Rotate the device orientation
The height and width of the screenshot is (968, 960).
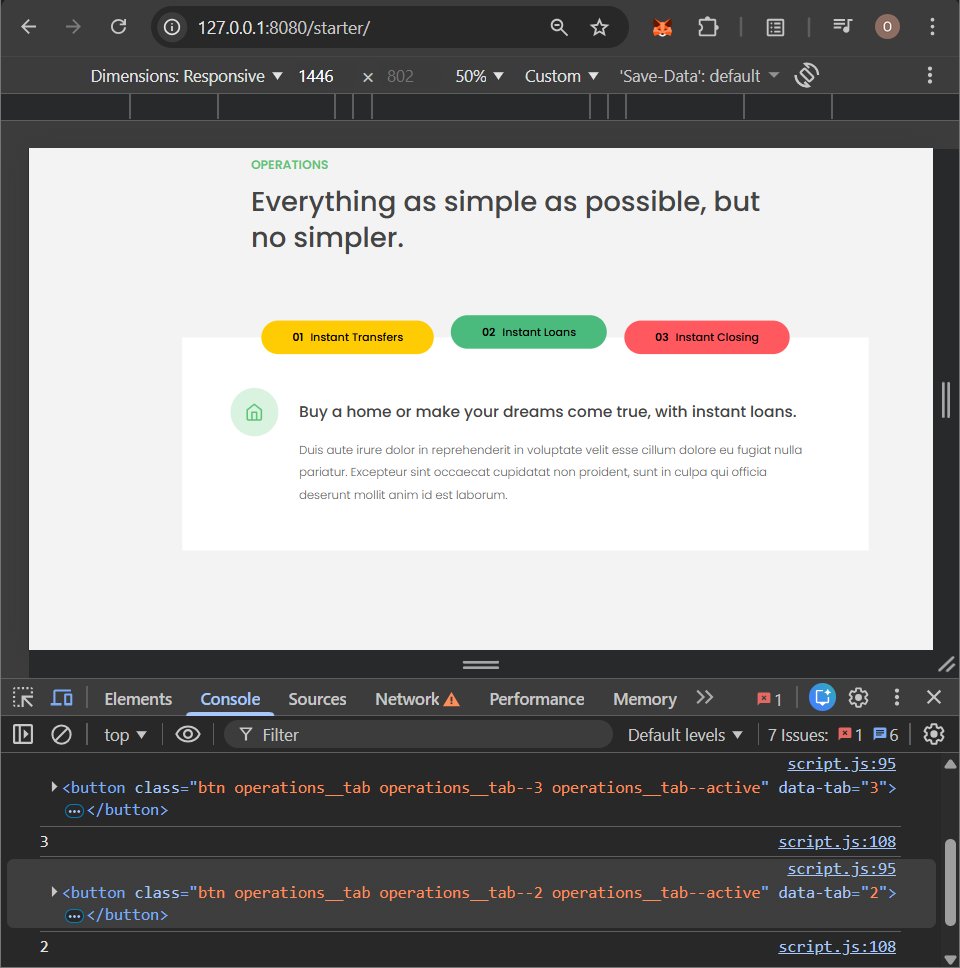[x=806, y=74]
